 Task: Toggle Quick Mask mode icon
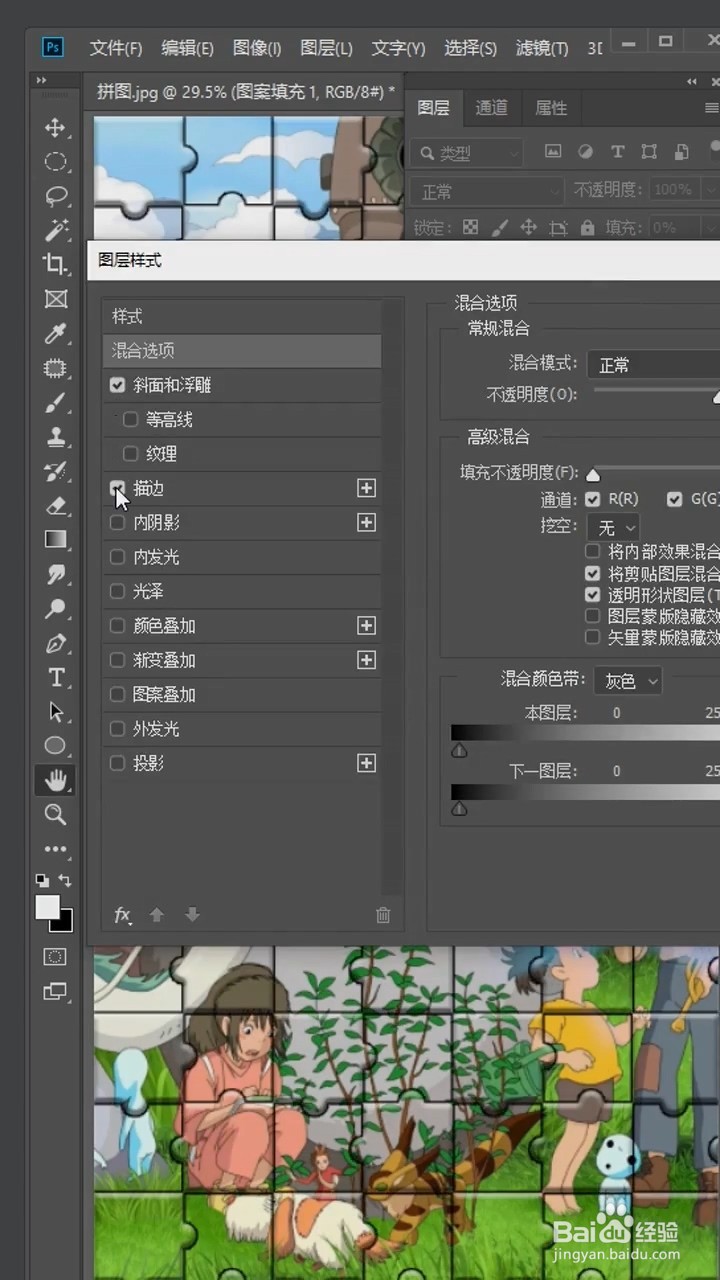coord(55,957)
